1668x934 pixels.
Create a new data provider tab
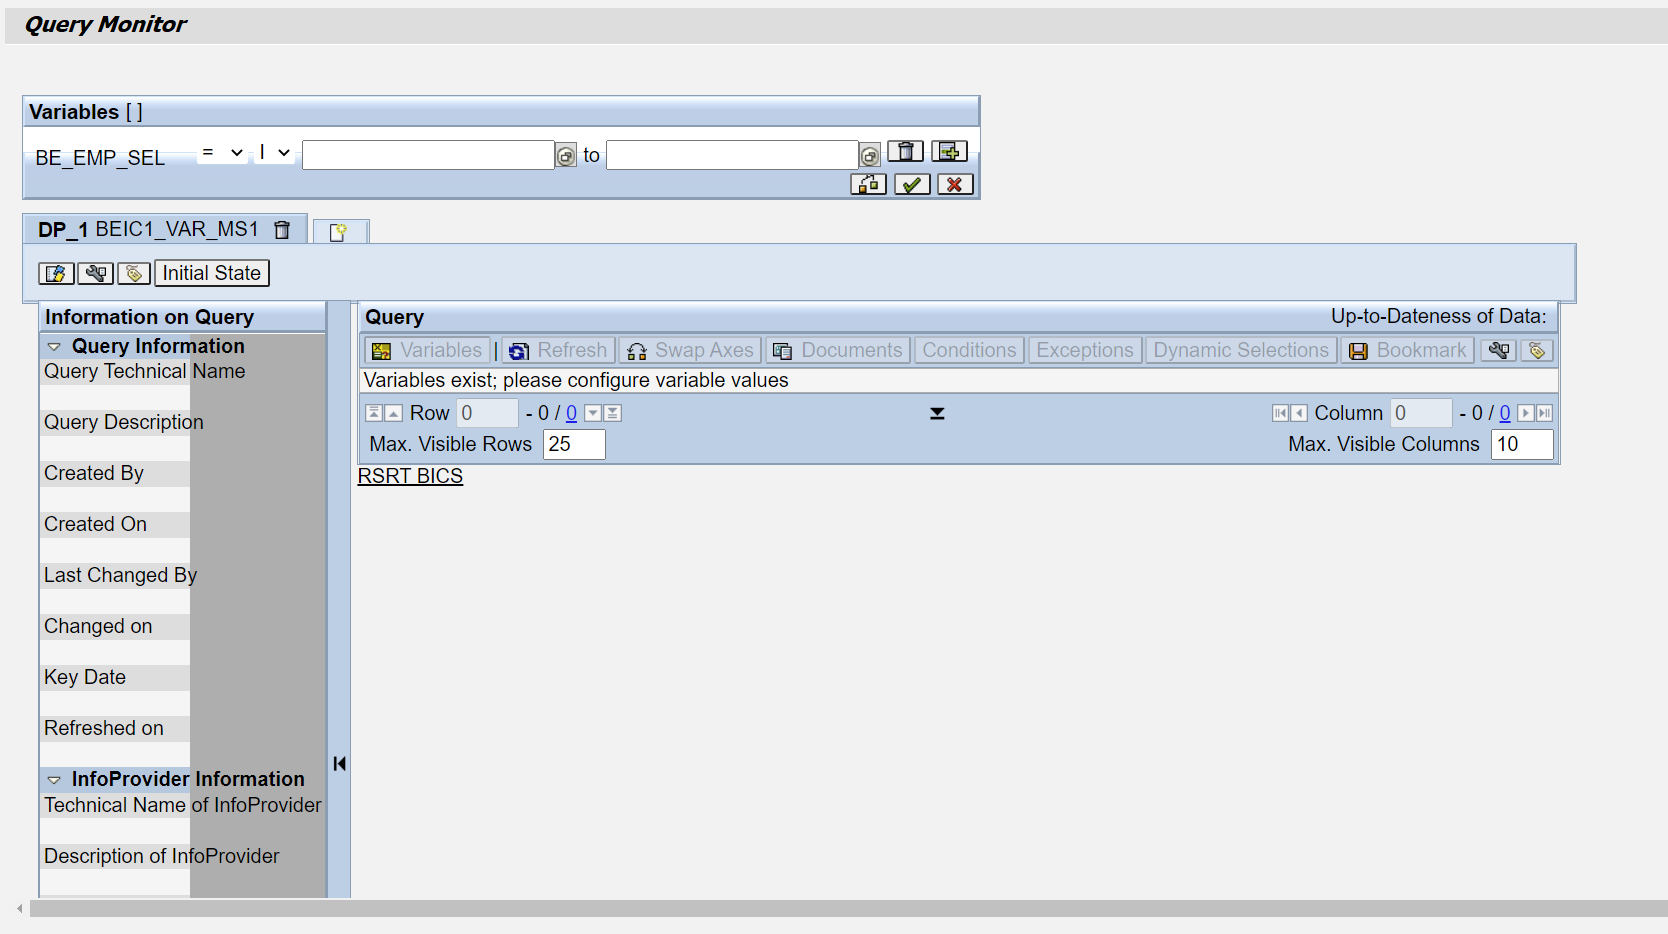pyautogui.click(x=340, y=232)
